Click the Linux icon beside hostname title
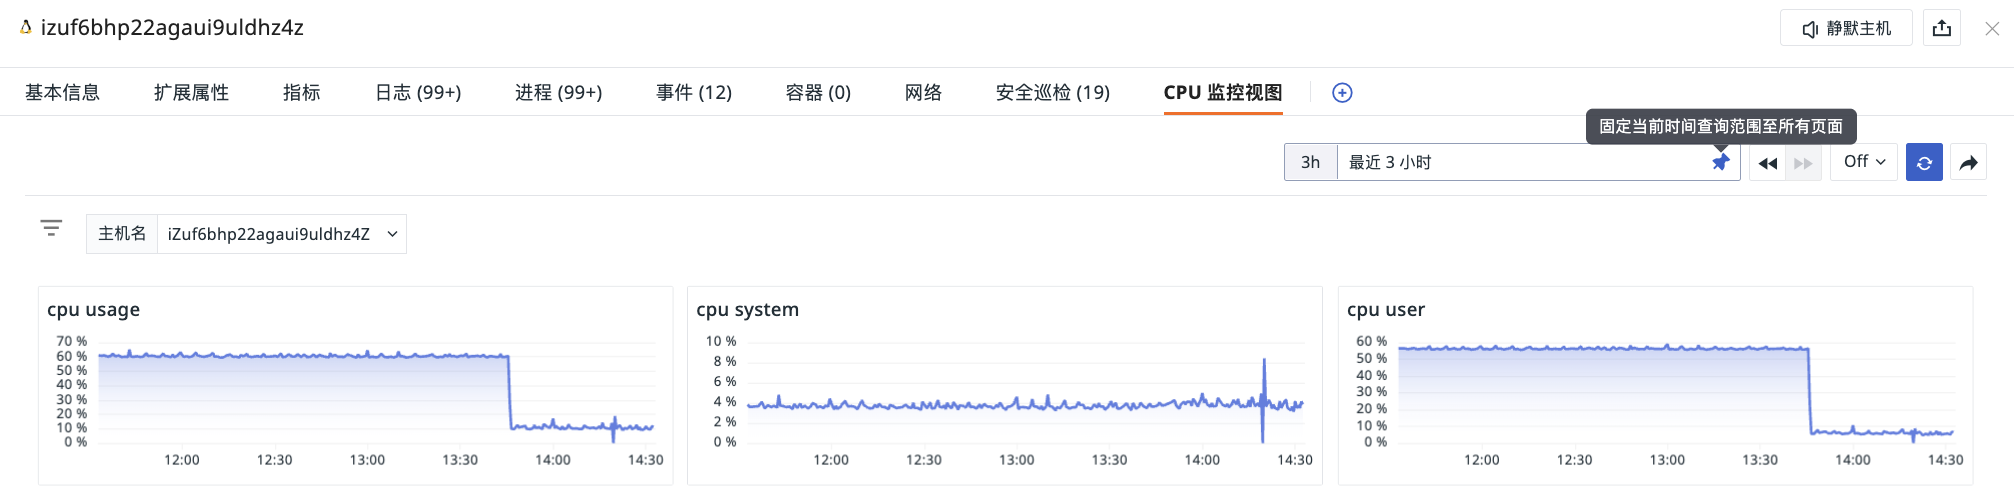The image size is (2014, 498). coord(26,28)
